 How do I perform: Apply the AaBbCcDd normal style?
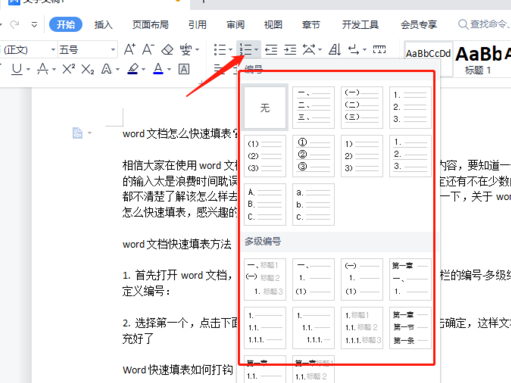pyautogui.click(x=428, y=59)
